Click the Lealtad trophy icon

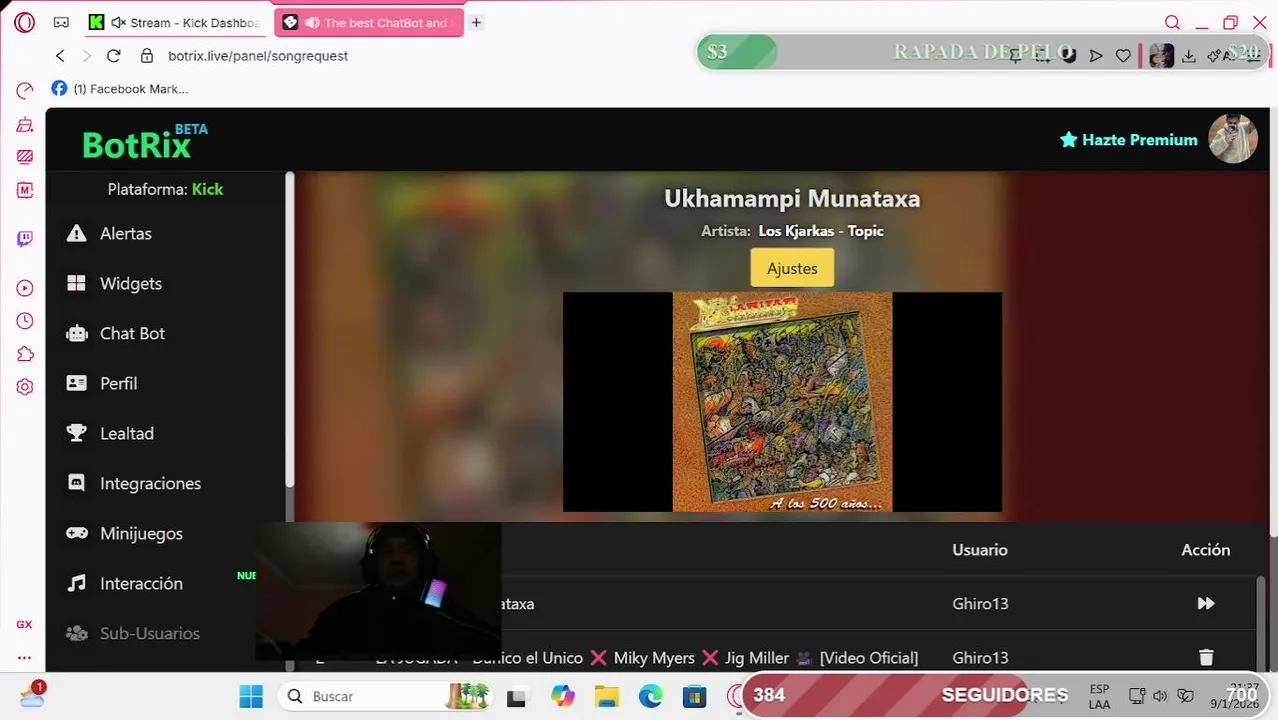[x=76, y=433]
